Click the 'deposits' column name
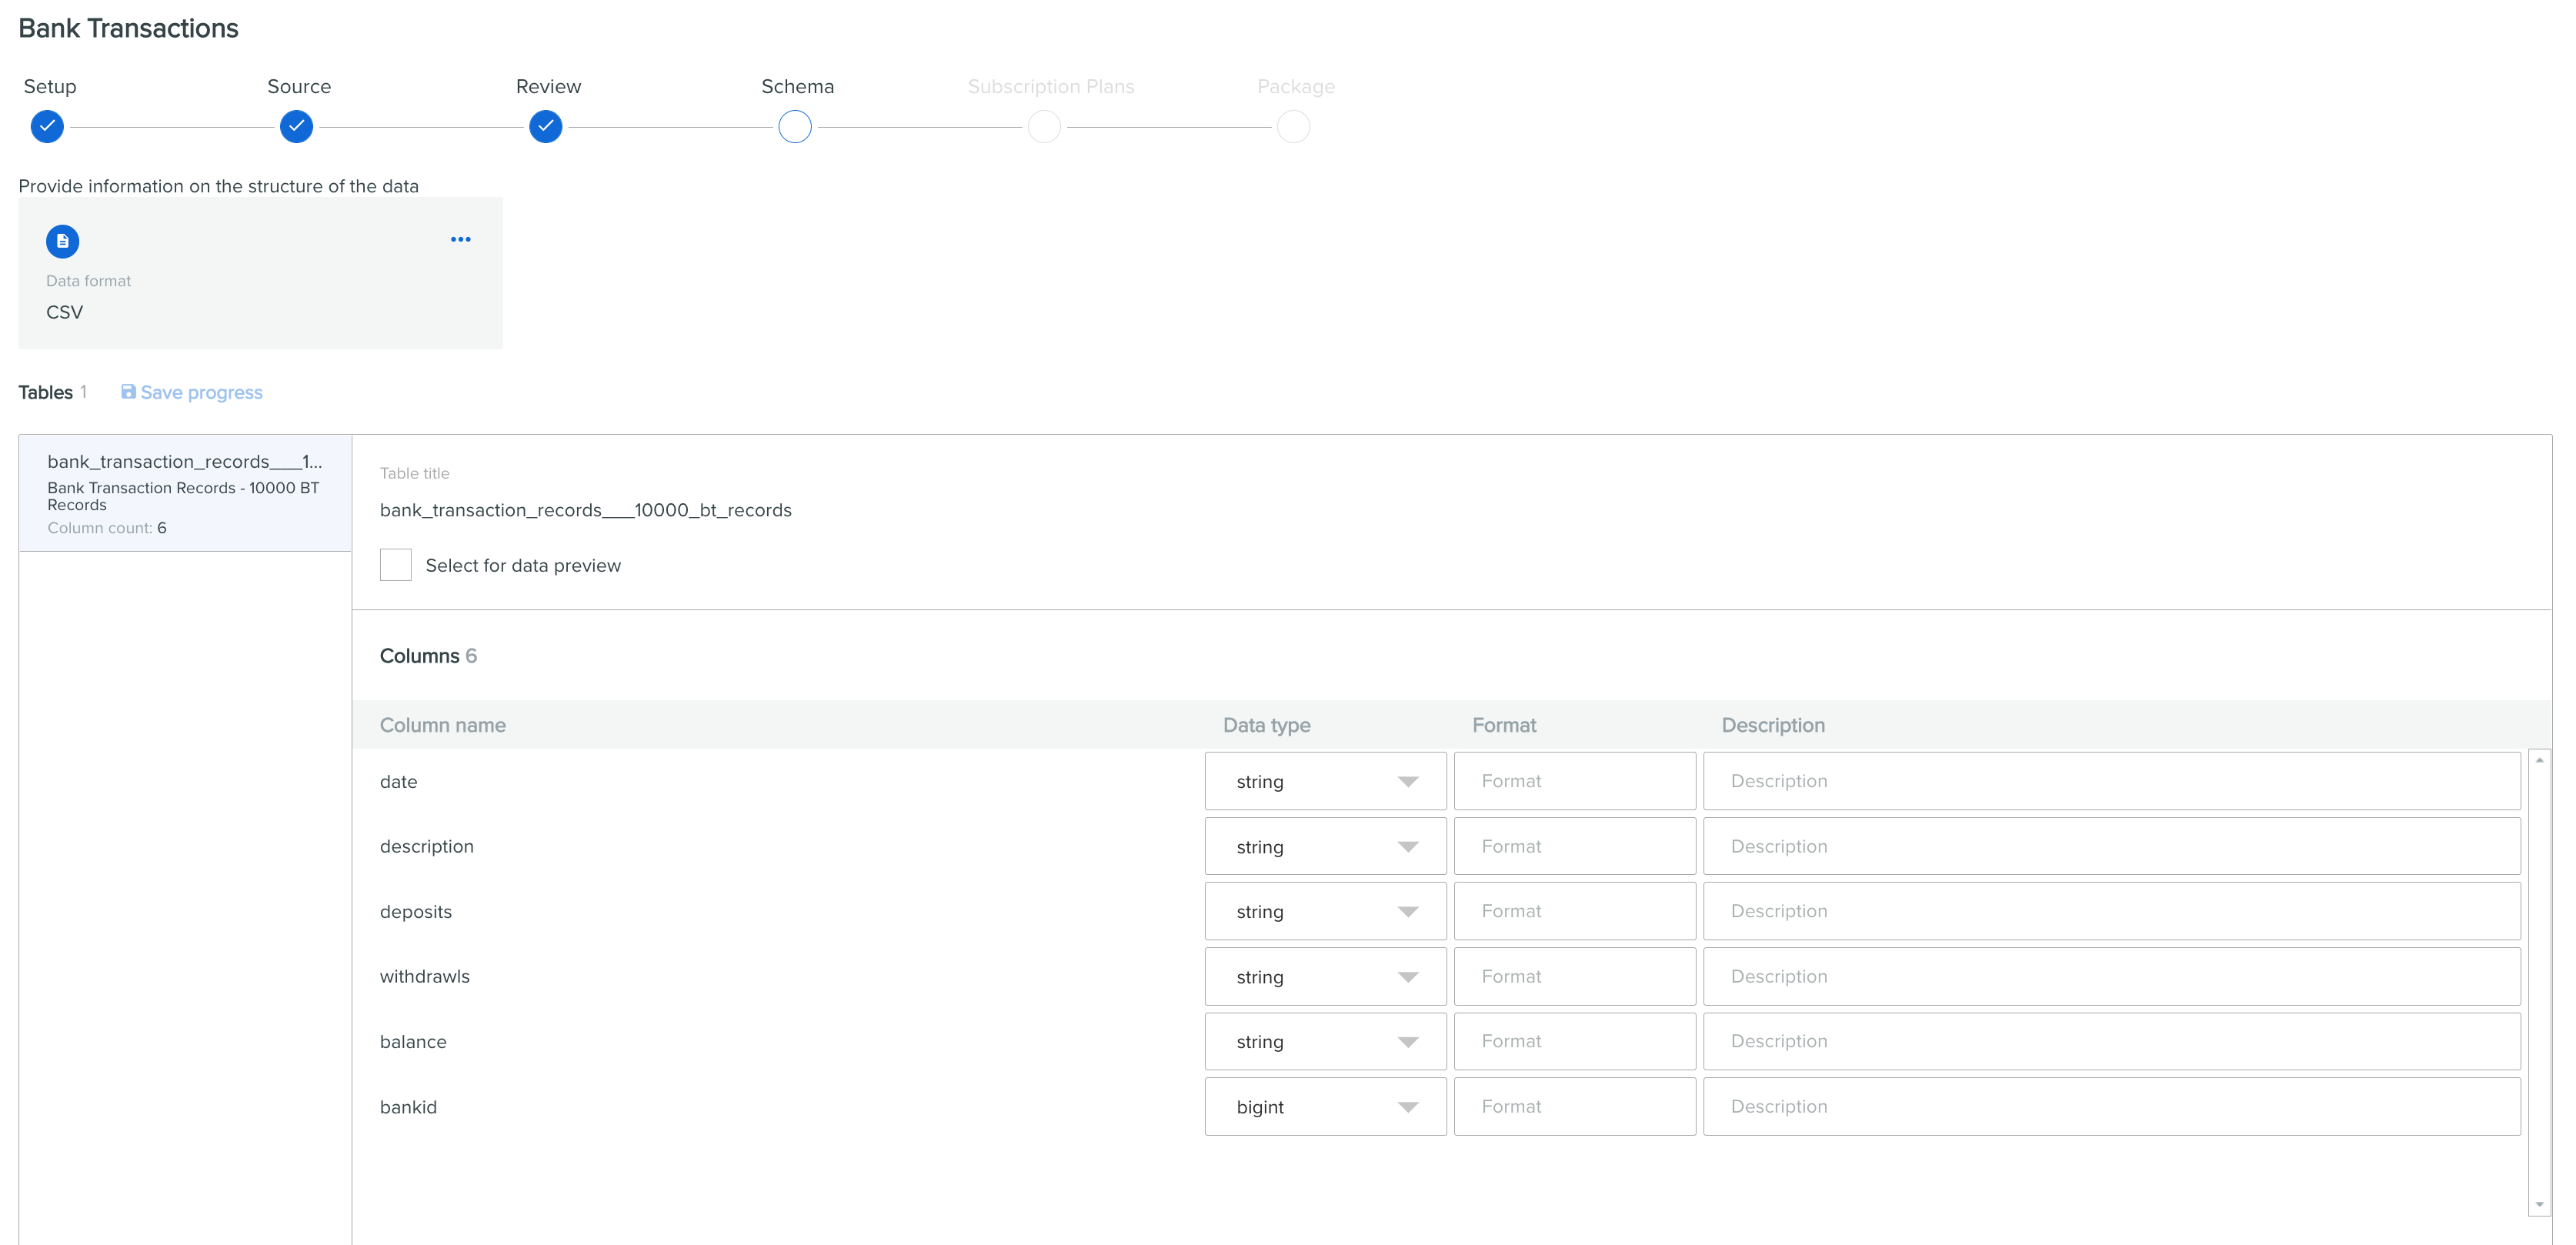The image size is (2576, 1245). 416,912
